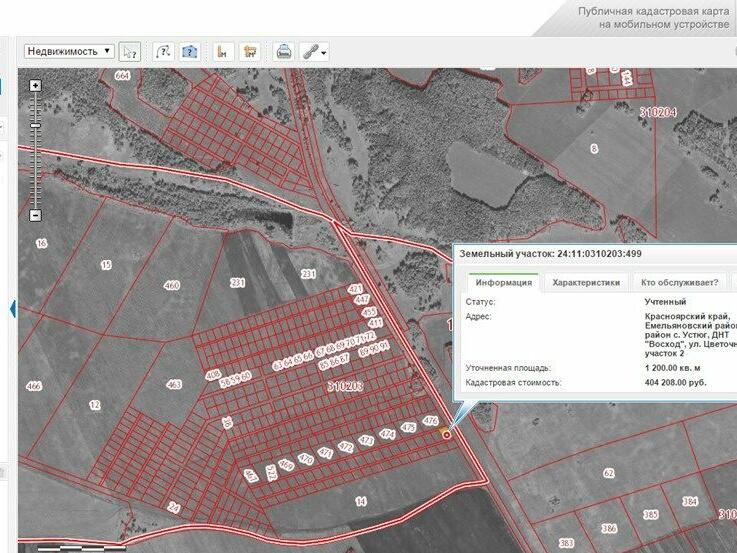The image size is (737, 553).
Task: Click the cadastral value 404 208.00 руб.
Action: coord(675,382)
